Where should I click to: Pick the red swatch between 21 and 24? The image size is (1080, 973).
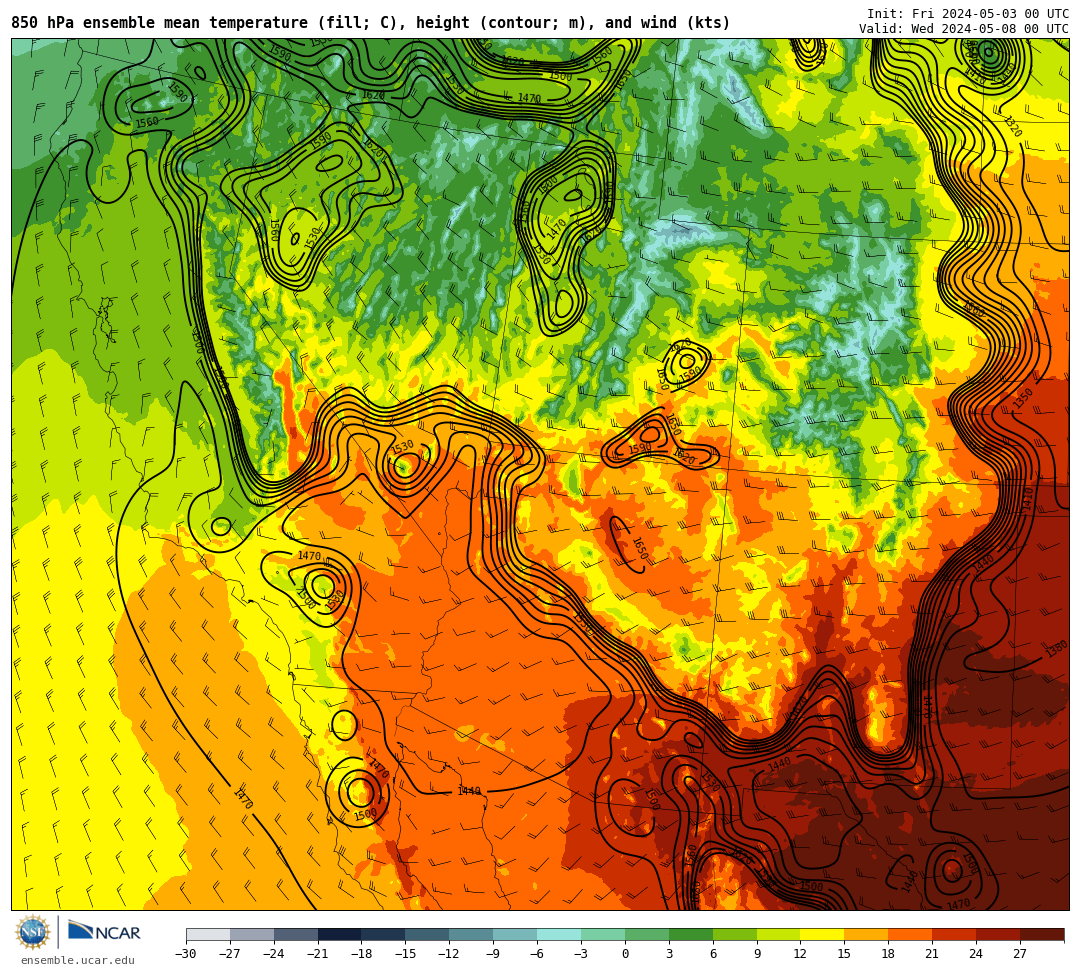954,935
